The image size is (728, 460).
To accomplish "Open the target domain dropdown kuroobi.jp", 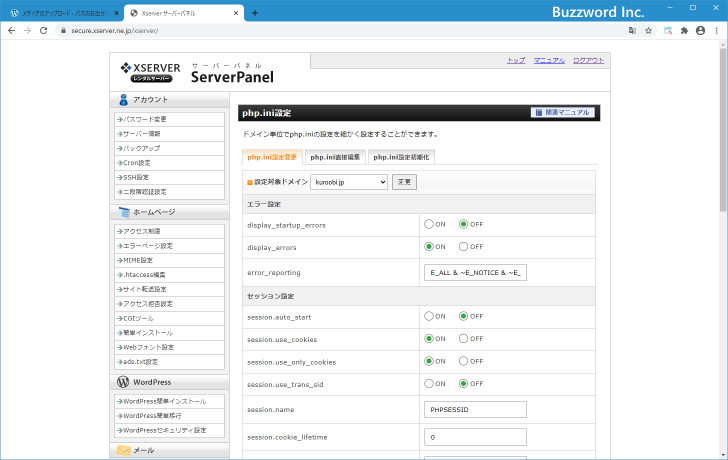I will coord(349,182).
